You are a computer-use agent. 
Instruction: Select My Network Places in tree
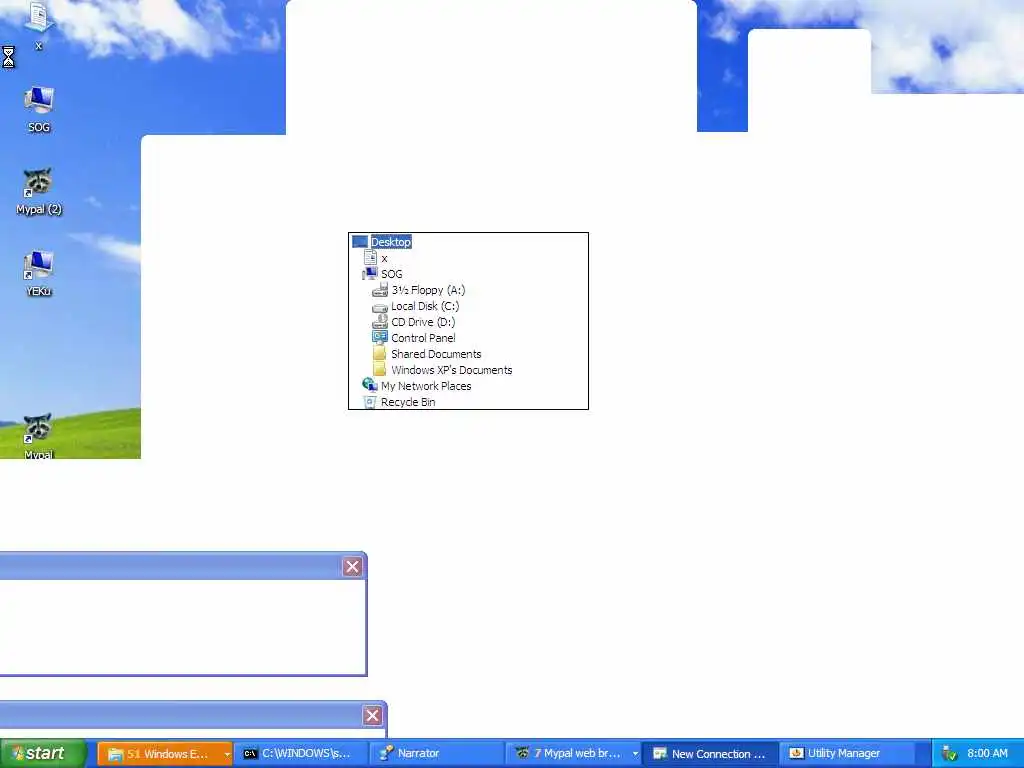click(426, 386)
